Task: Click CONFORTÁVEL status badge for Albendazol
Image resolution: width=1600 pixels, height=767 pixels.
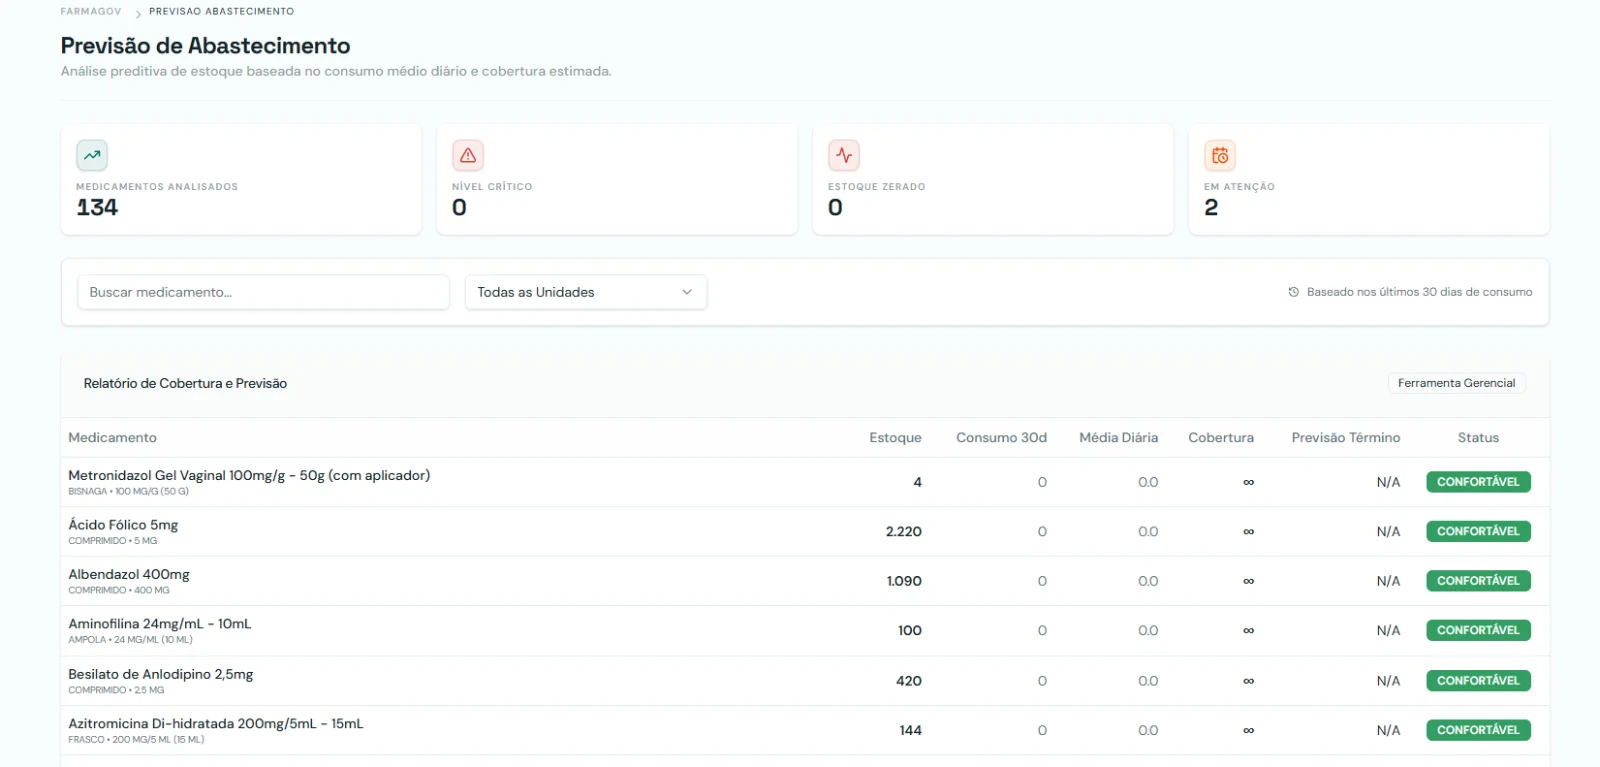Action: [1478, 581]
